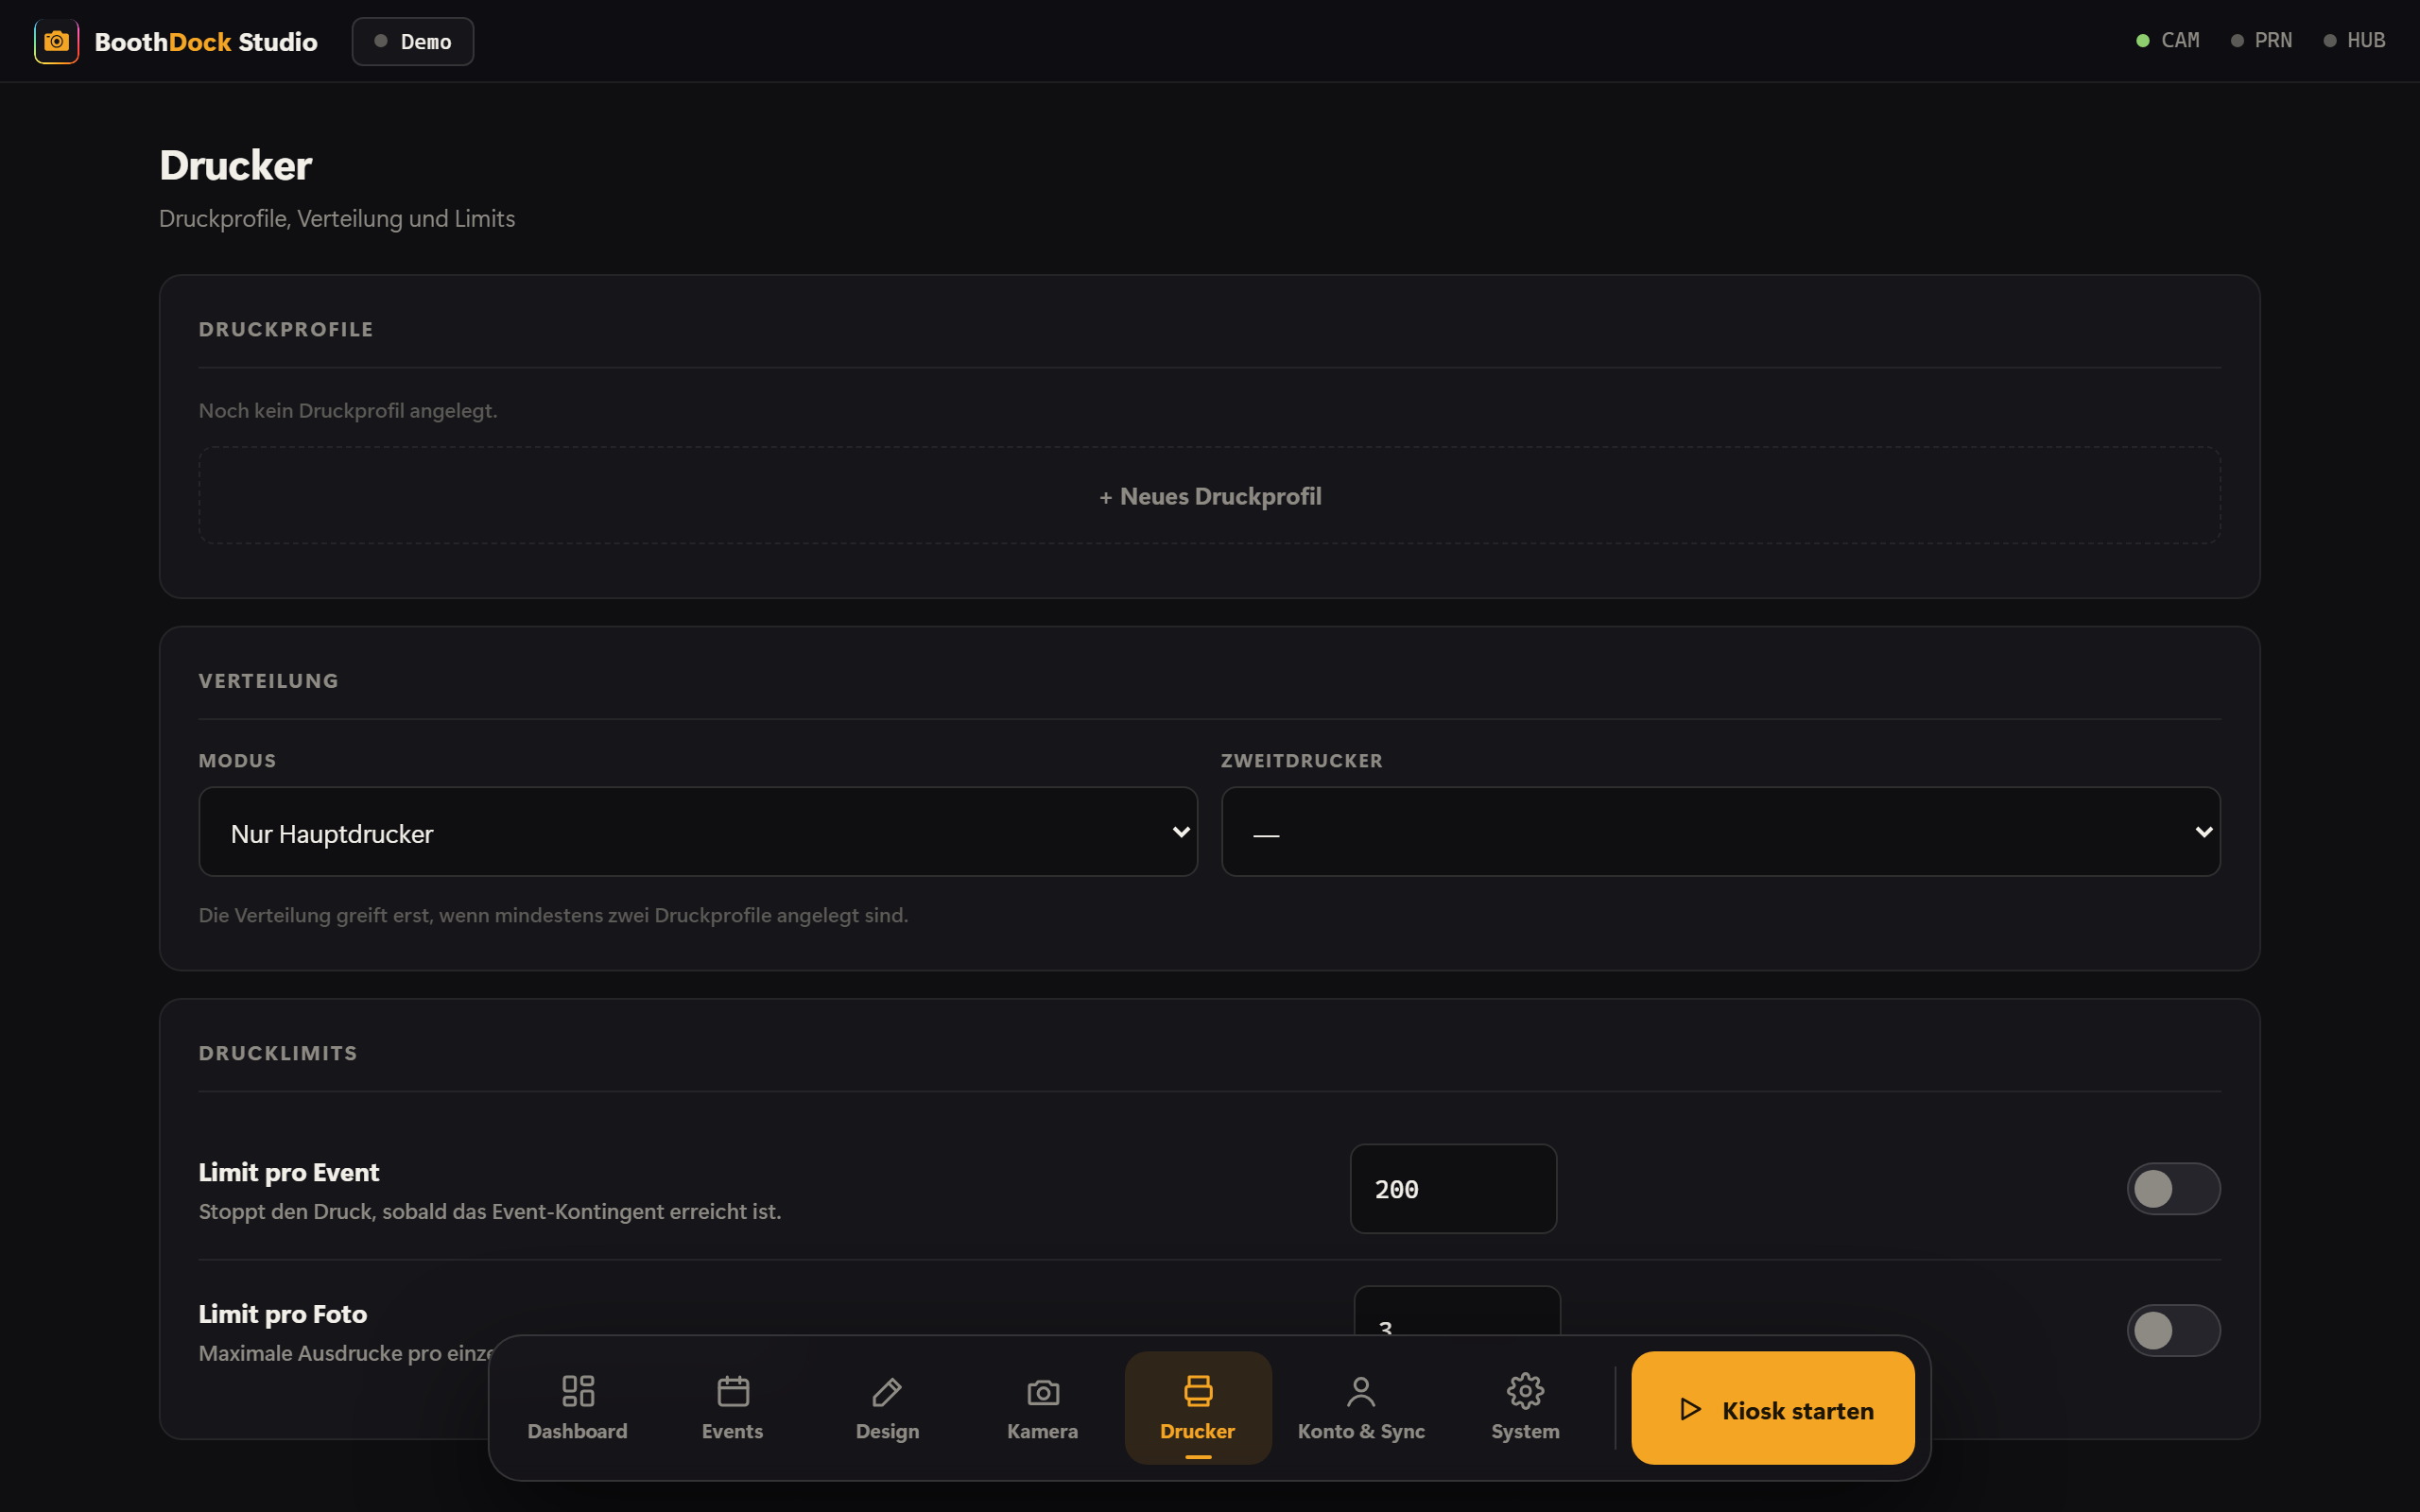The width and height of the screenshot is (2420, 1512).
Task: Click the 'Die Verteilung greift erst' hint text
Action: [553, 915]
